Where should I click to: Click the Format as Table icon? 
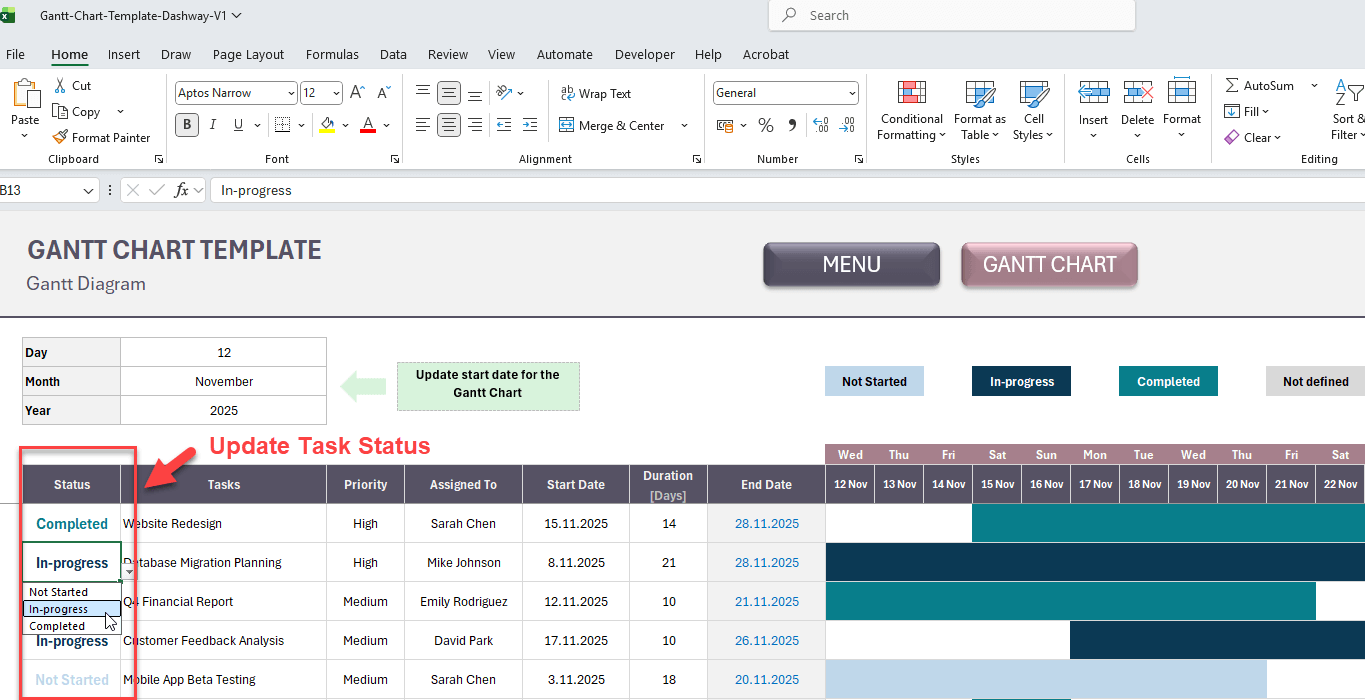click(x=979, y=94)
